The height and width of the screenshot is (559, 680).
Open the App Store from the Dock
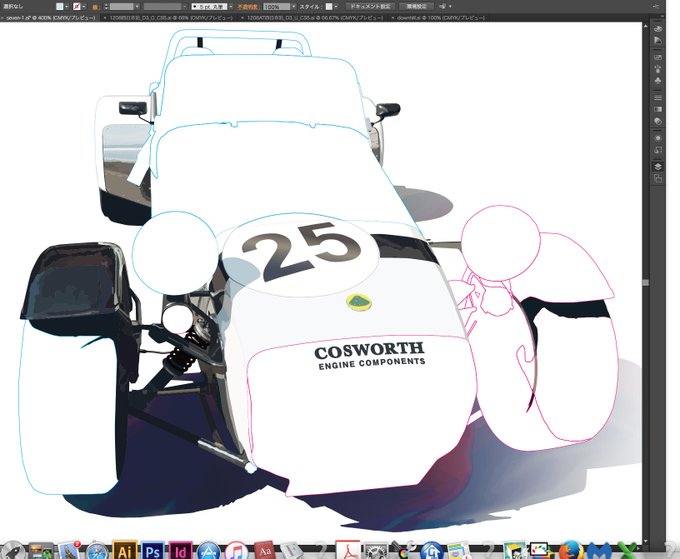tap(209, 551)
